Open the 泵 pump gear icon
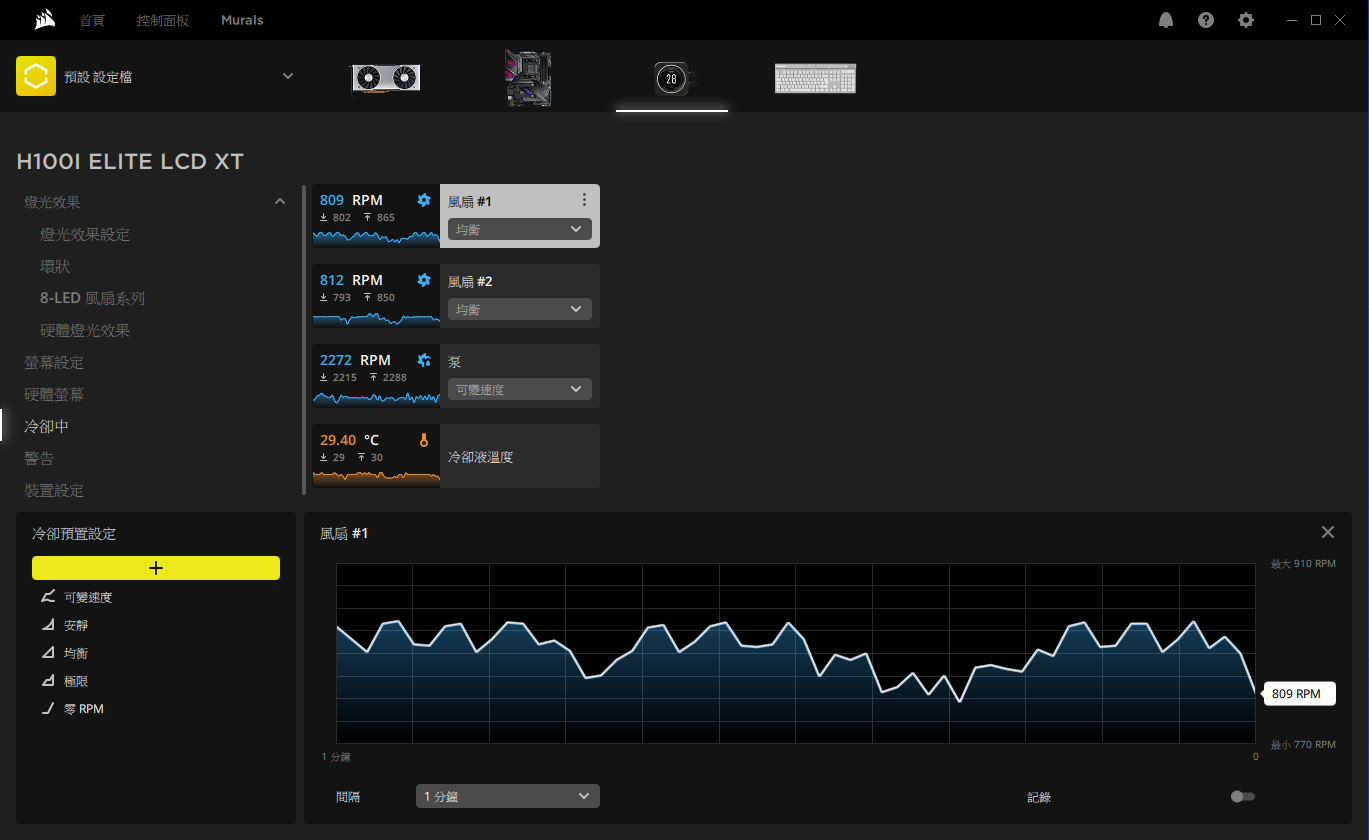Screen dimensions: 1369x840 [424, 360]
